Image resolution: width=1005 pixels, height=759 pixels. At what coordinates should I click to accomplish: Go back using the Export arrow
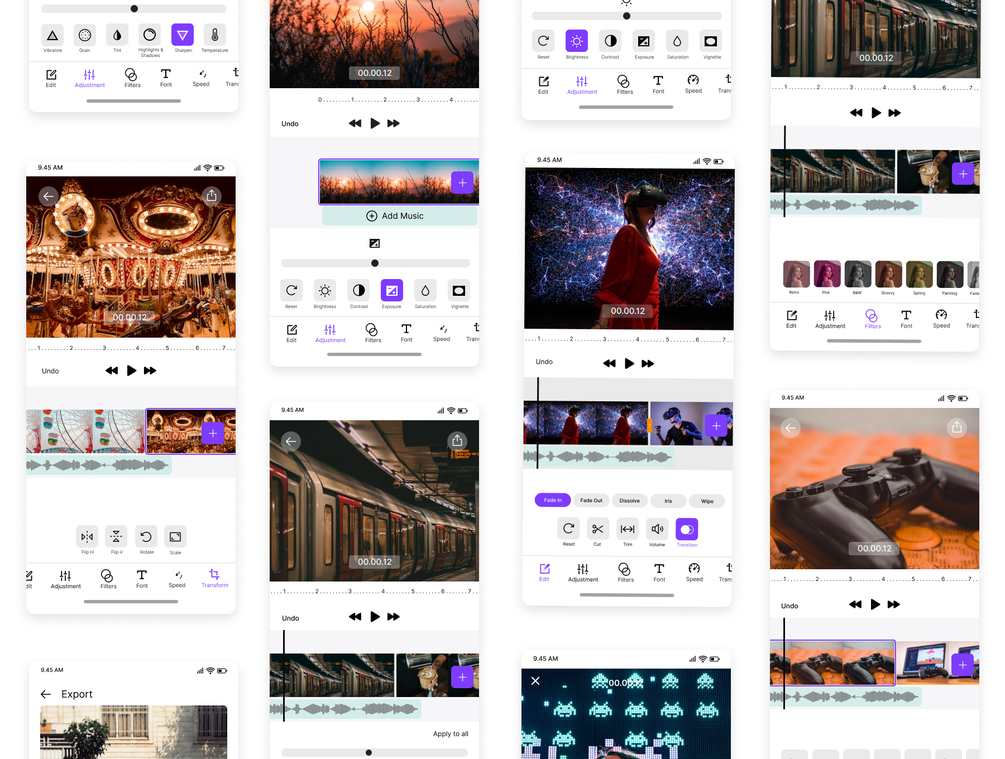[x=46, y=694]
